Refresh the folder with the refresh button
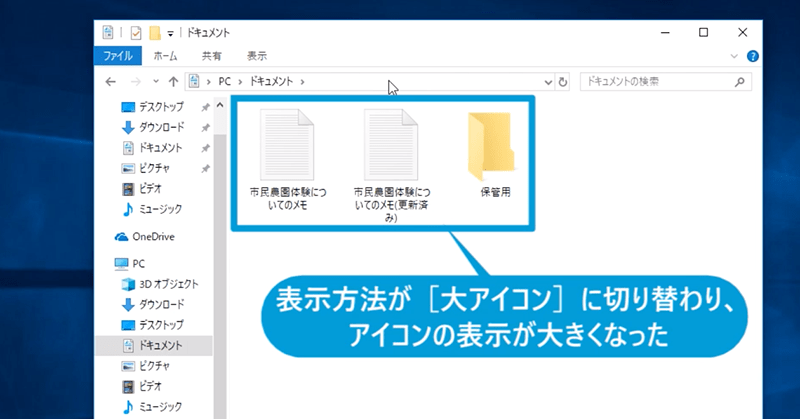The image size is (800, 419). click(563, 82)
